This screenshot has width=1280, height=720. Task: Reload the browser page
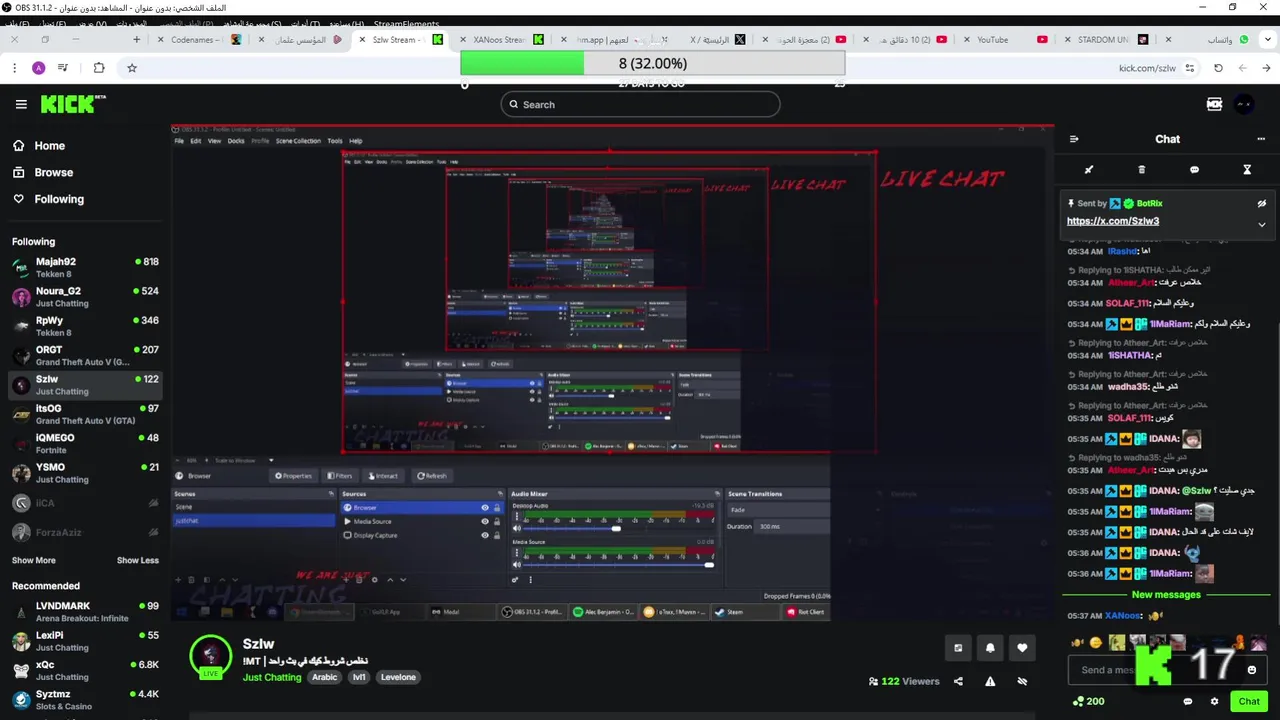[x=1218, y=68]
